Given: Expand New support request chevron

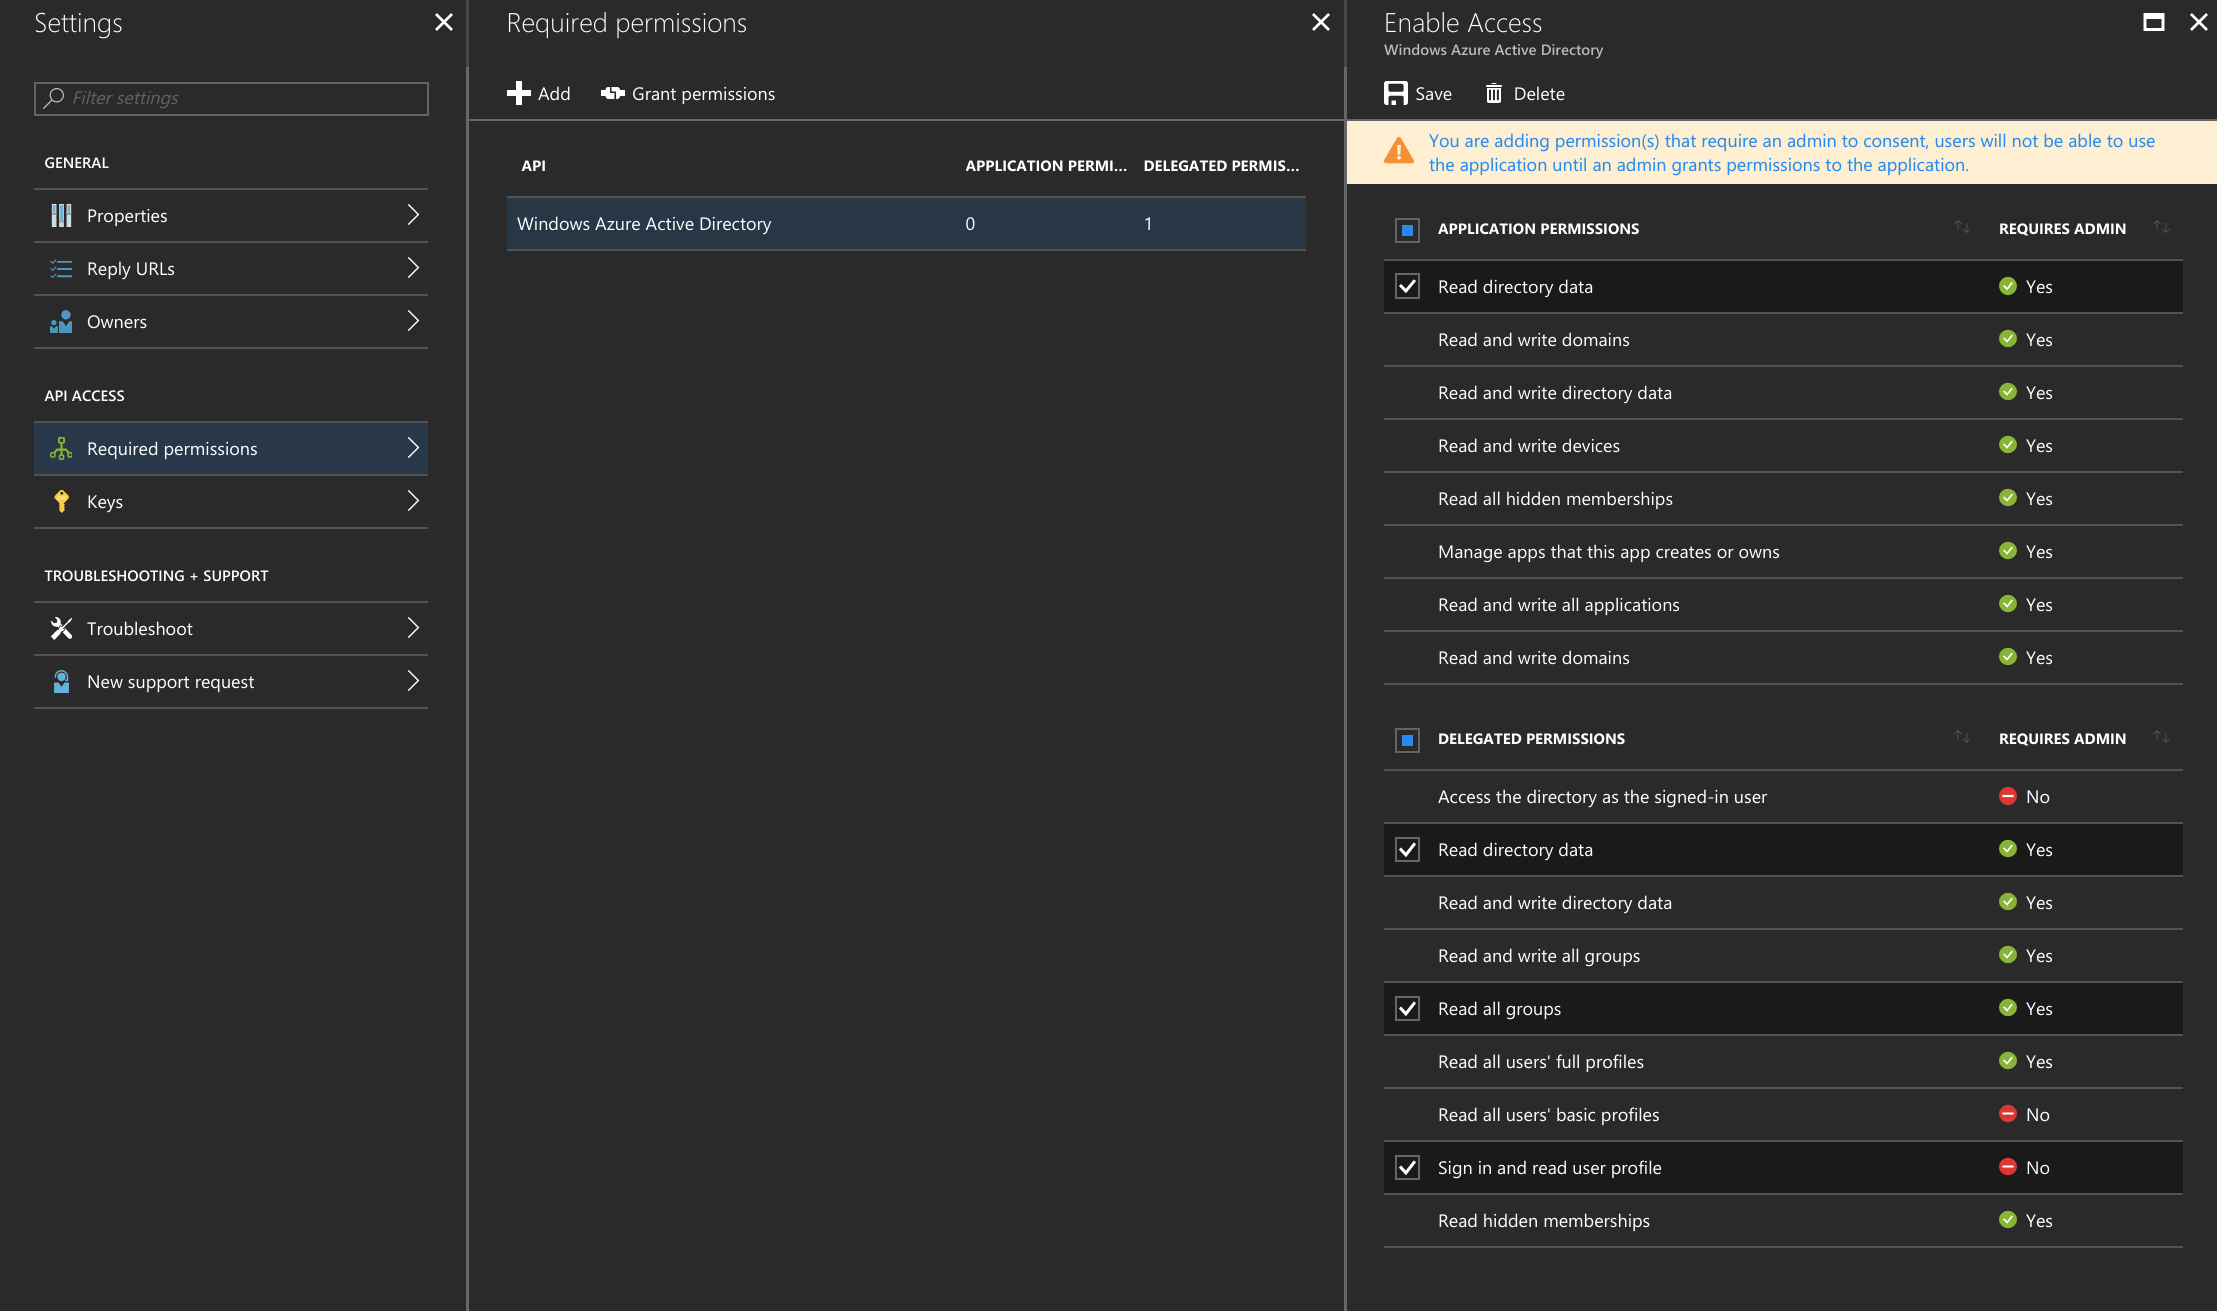Looking at the screenshot, I should tap(413, 681).
